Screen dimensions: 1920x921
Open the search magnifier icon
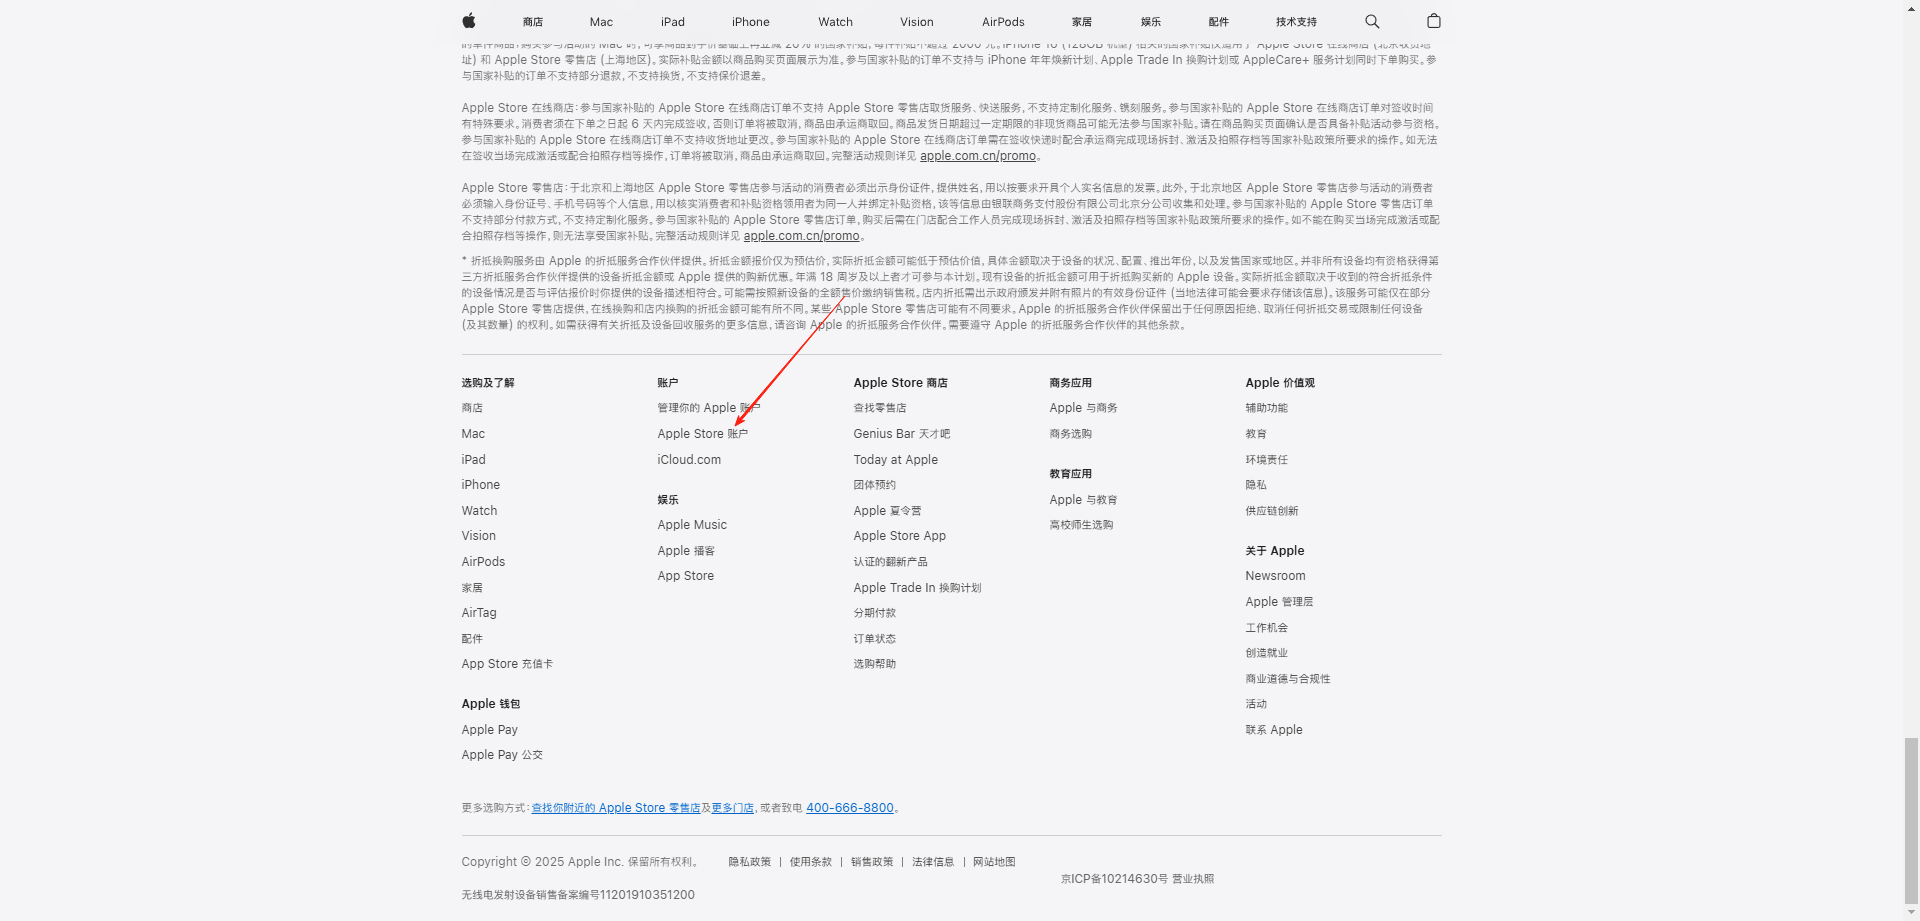click(x=1372, y=21)
